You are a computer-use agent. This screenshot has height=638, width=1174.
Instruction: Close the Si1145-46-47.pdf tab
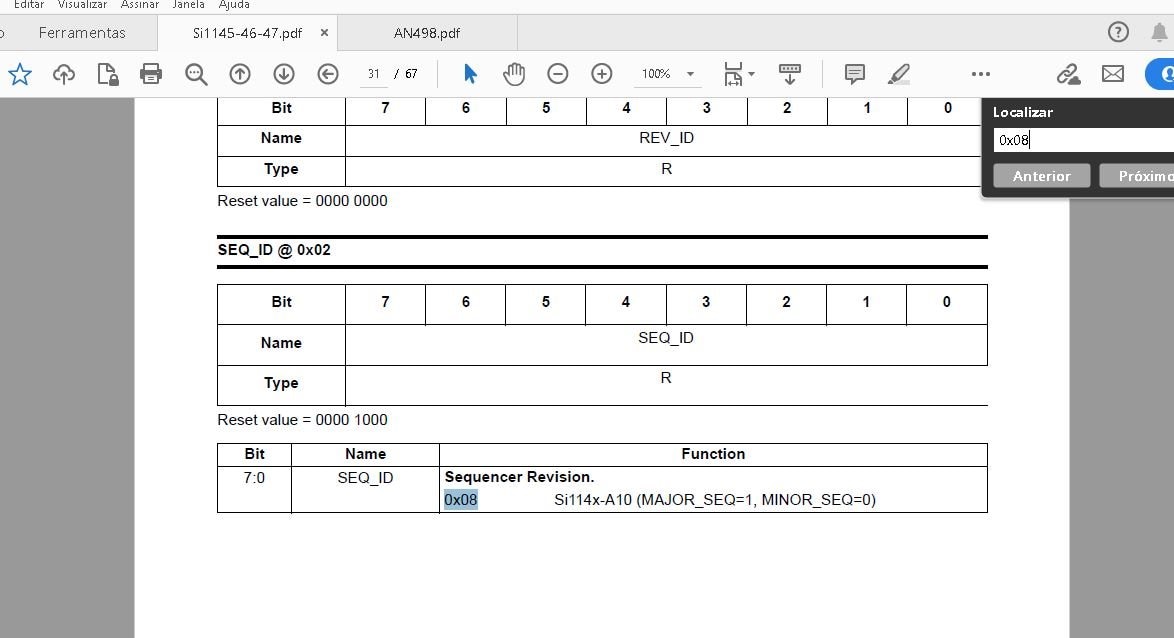[324, 33]
